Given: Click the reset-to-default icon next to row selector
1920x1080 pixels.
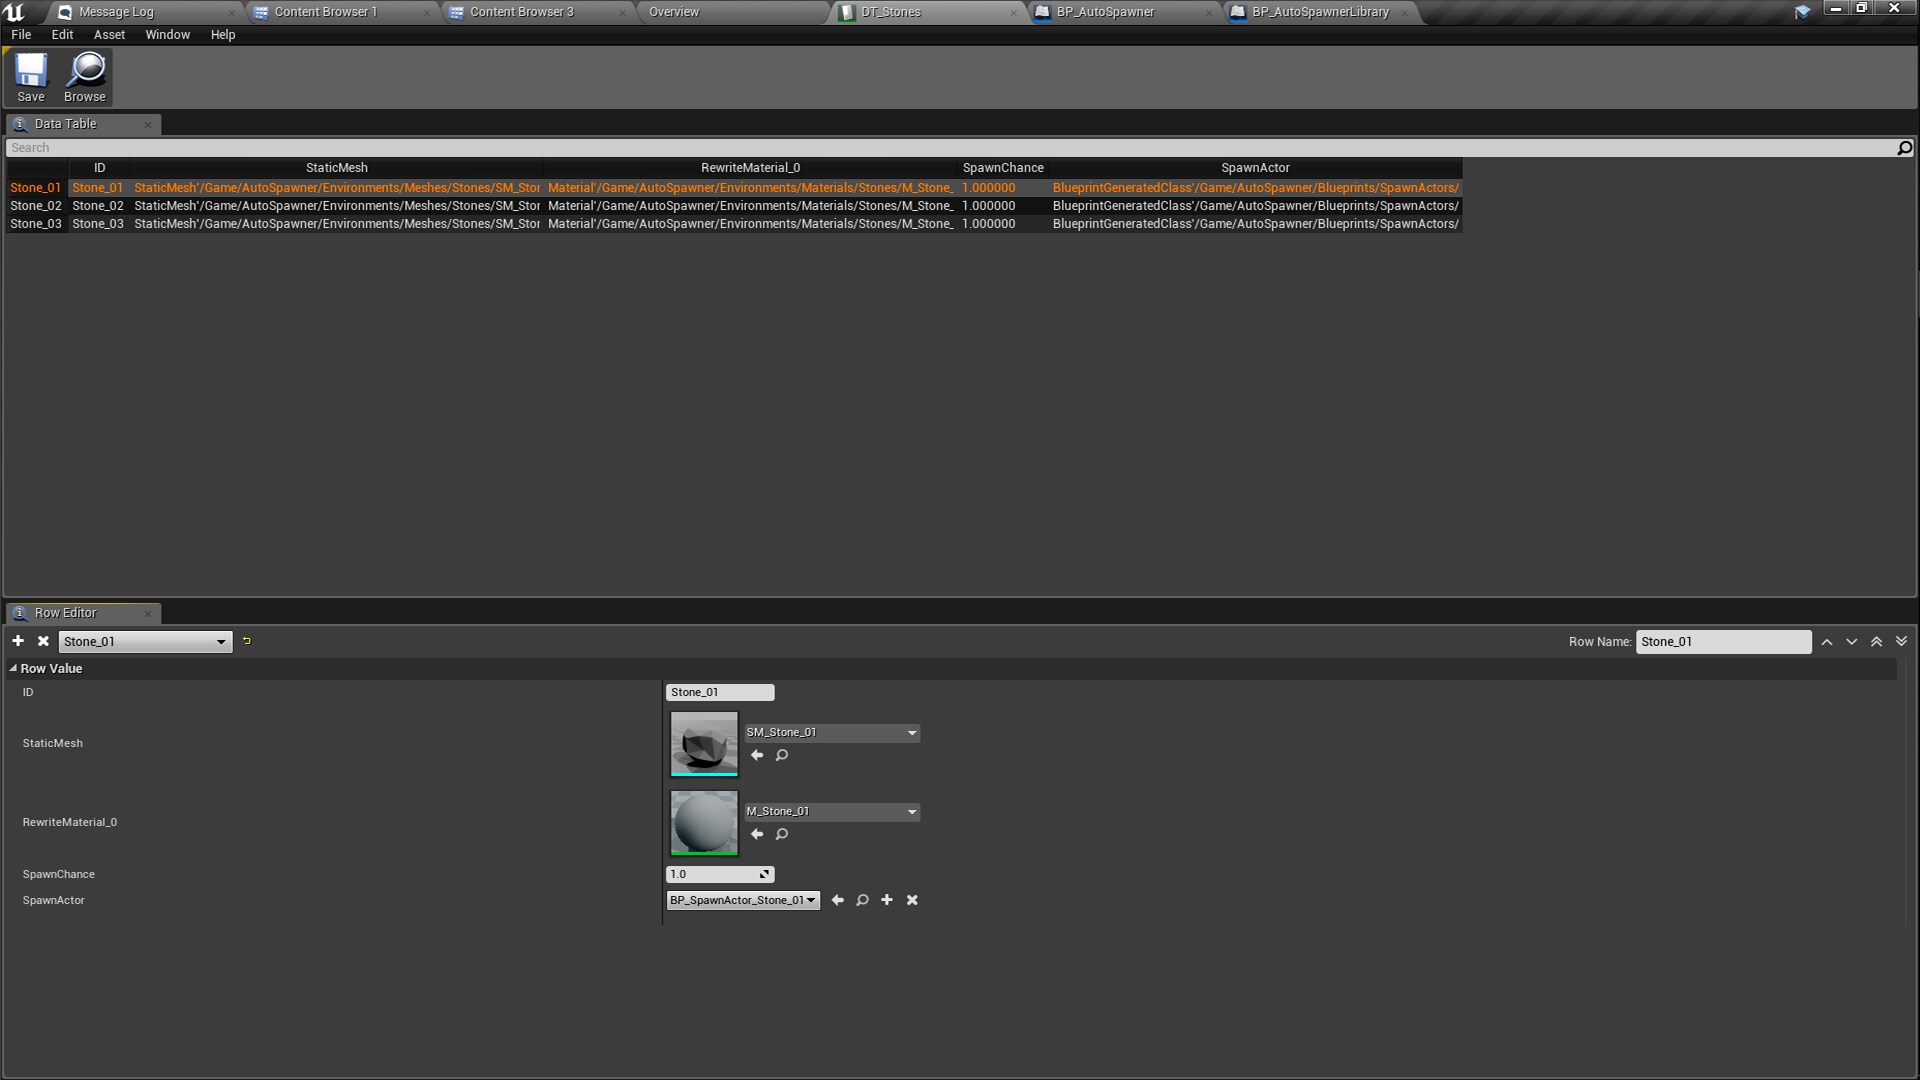Looking at the screenshot, I should [246, 641].
